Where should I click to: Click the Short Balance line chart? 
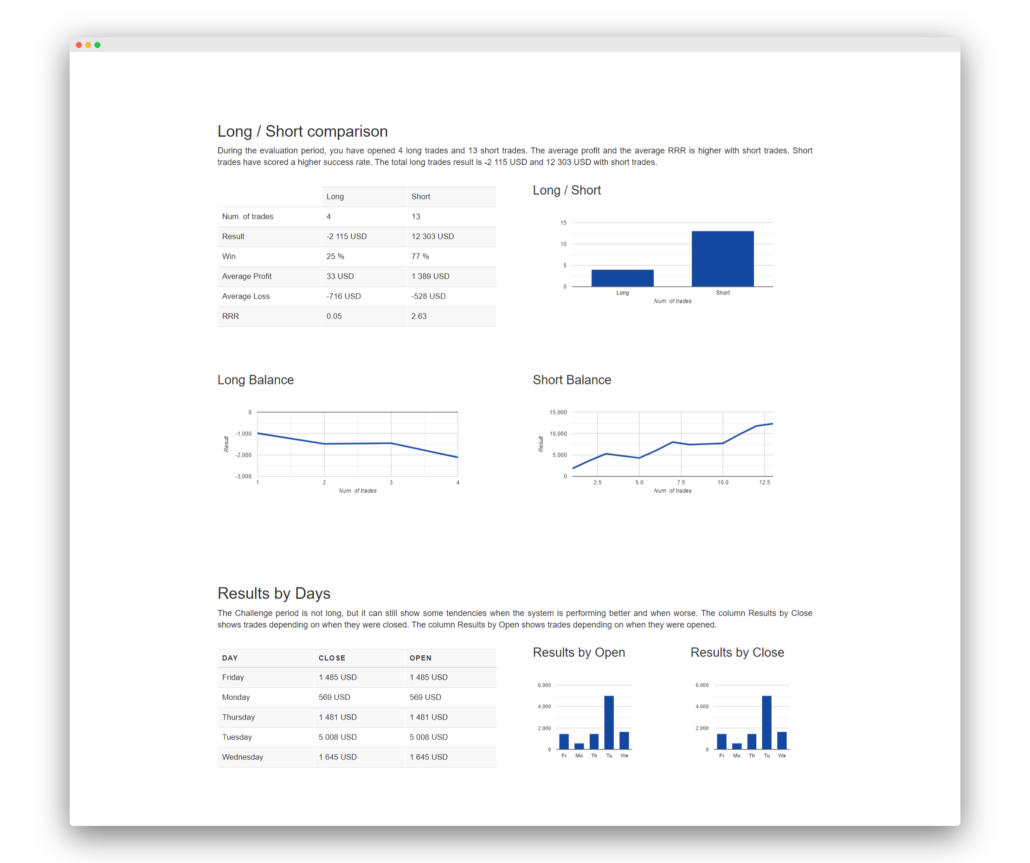(673, 444)
